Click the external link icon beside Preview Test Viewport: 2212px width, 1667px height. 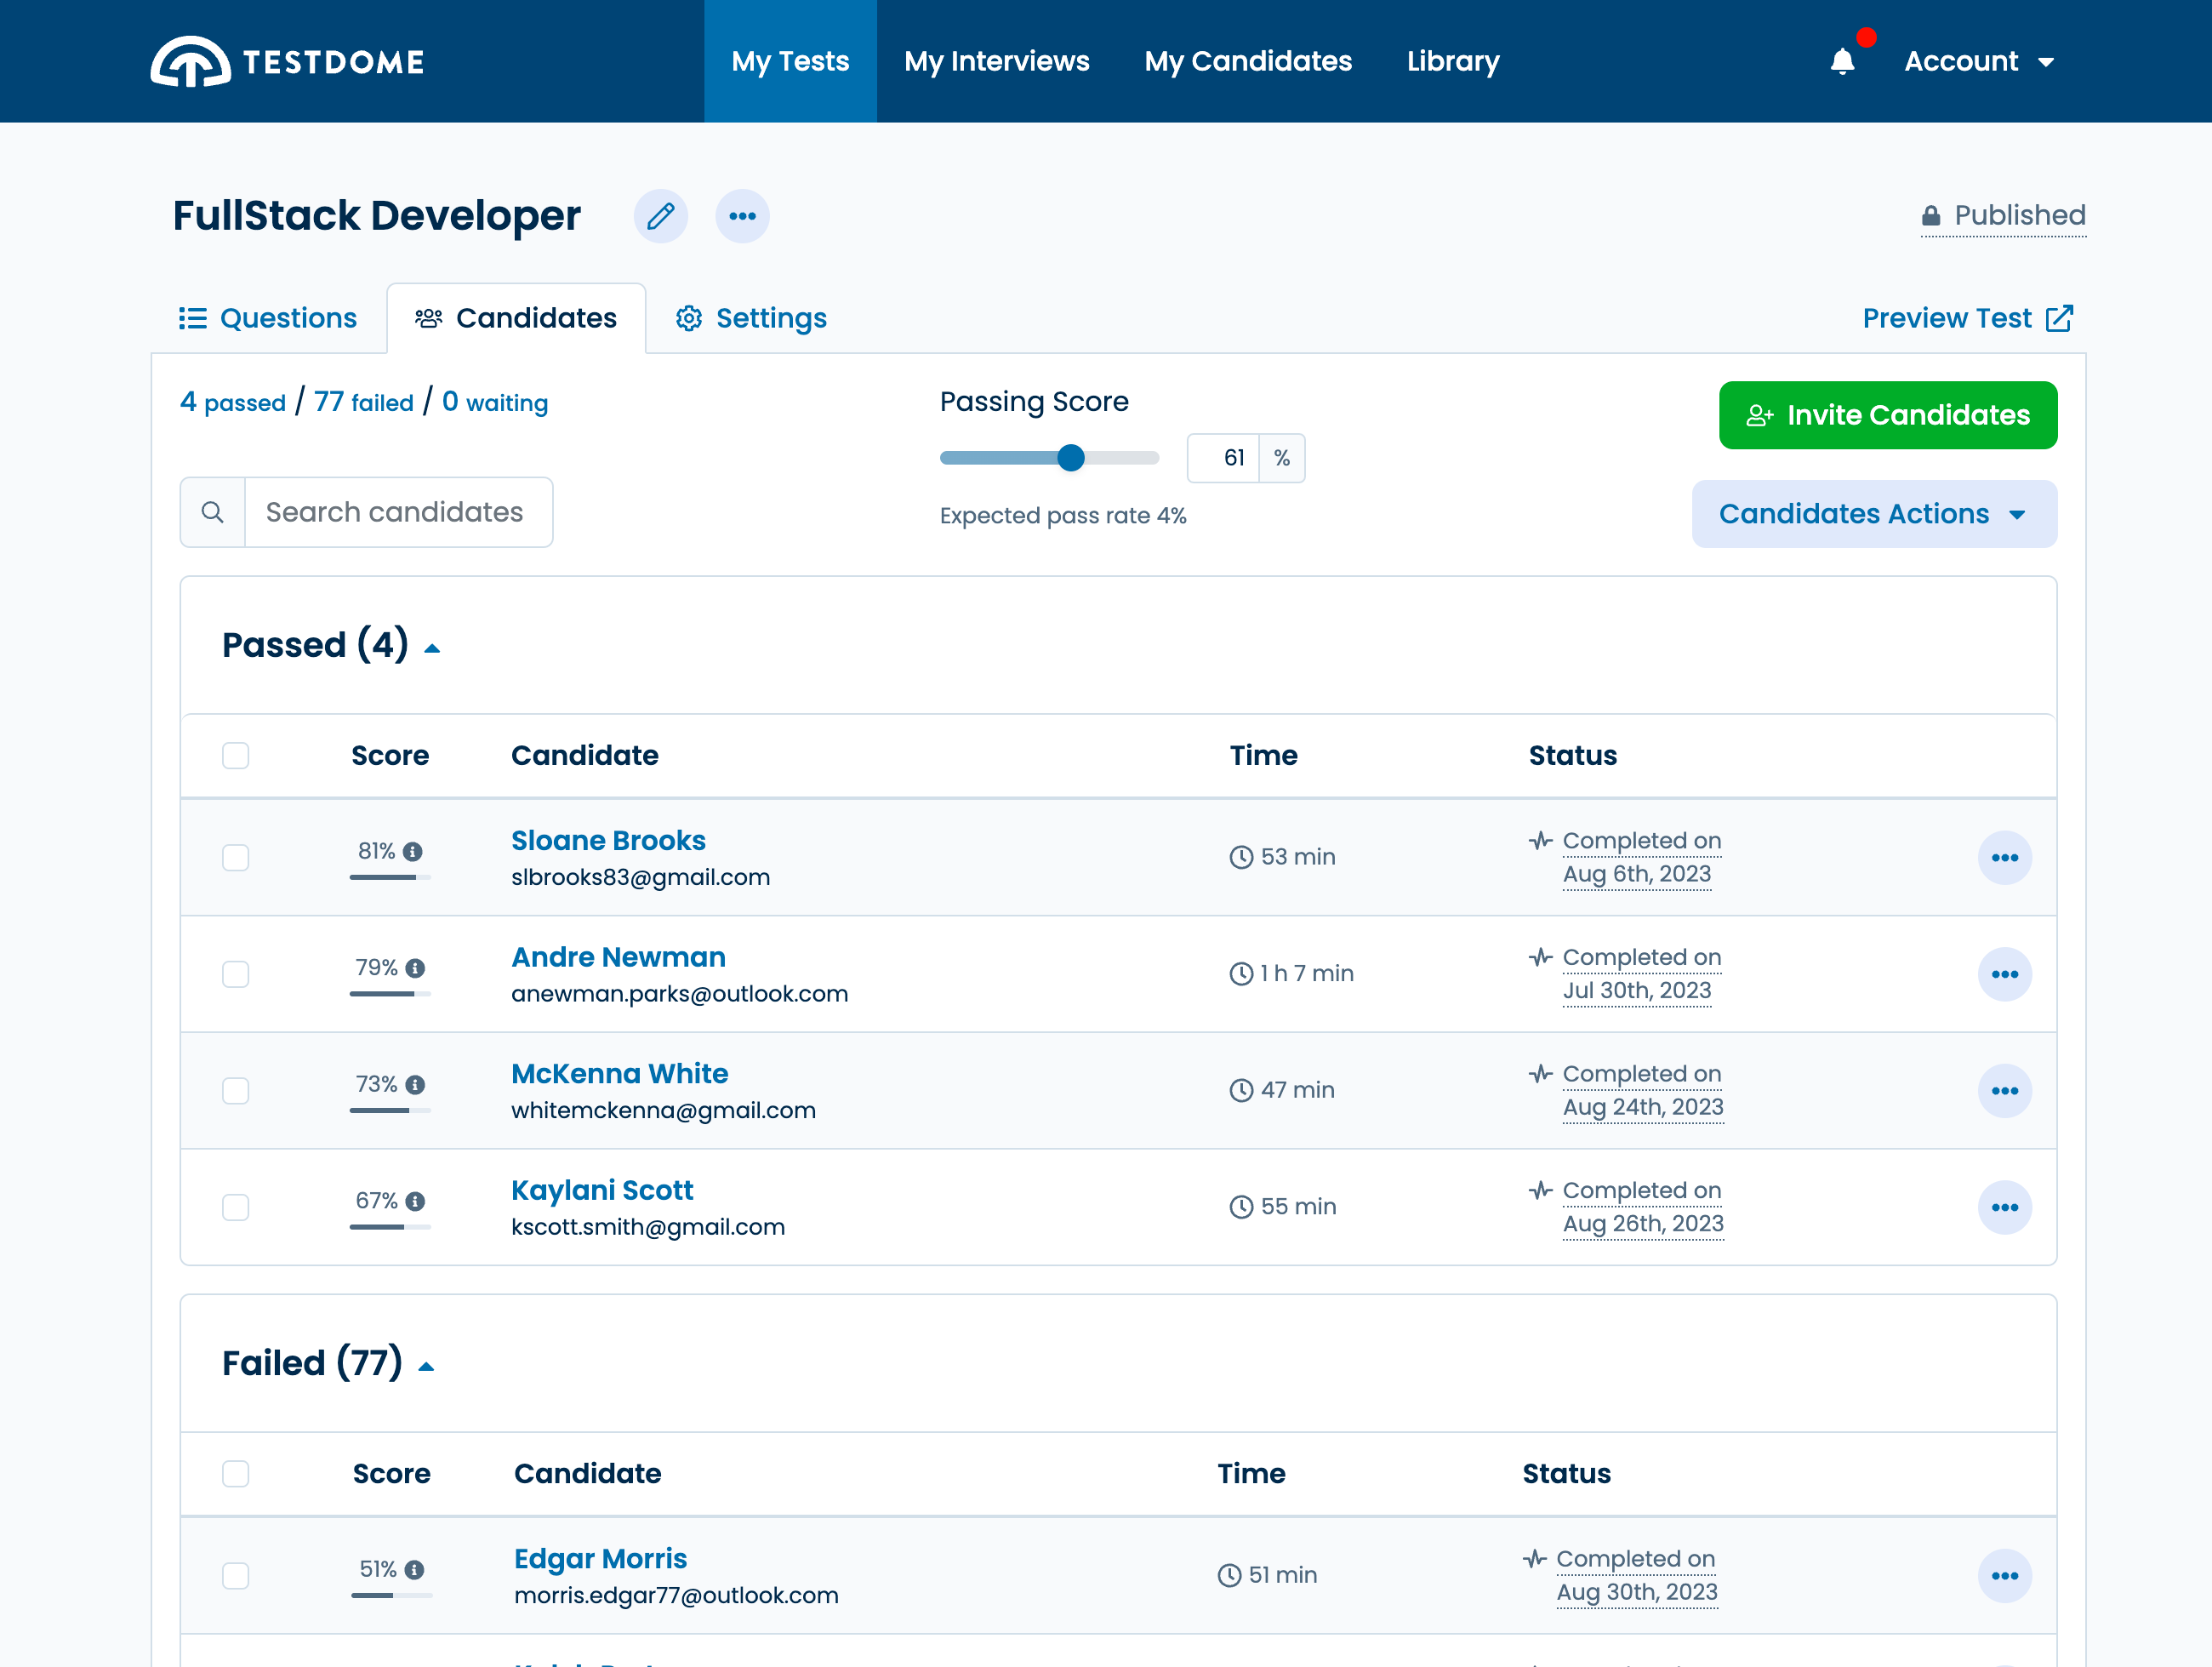(x=2059, y=317)
